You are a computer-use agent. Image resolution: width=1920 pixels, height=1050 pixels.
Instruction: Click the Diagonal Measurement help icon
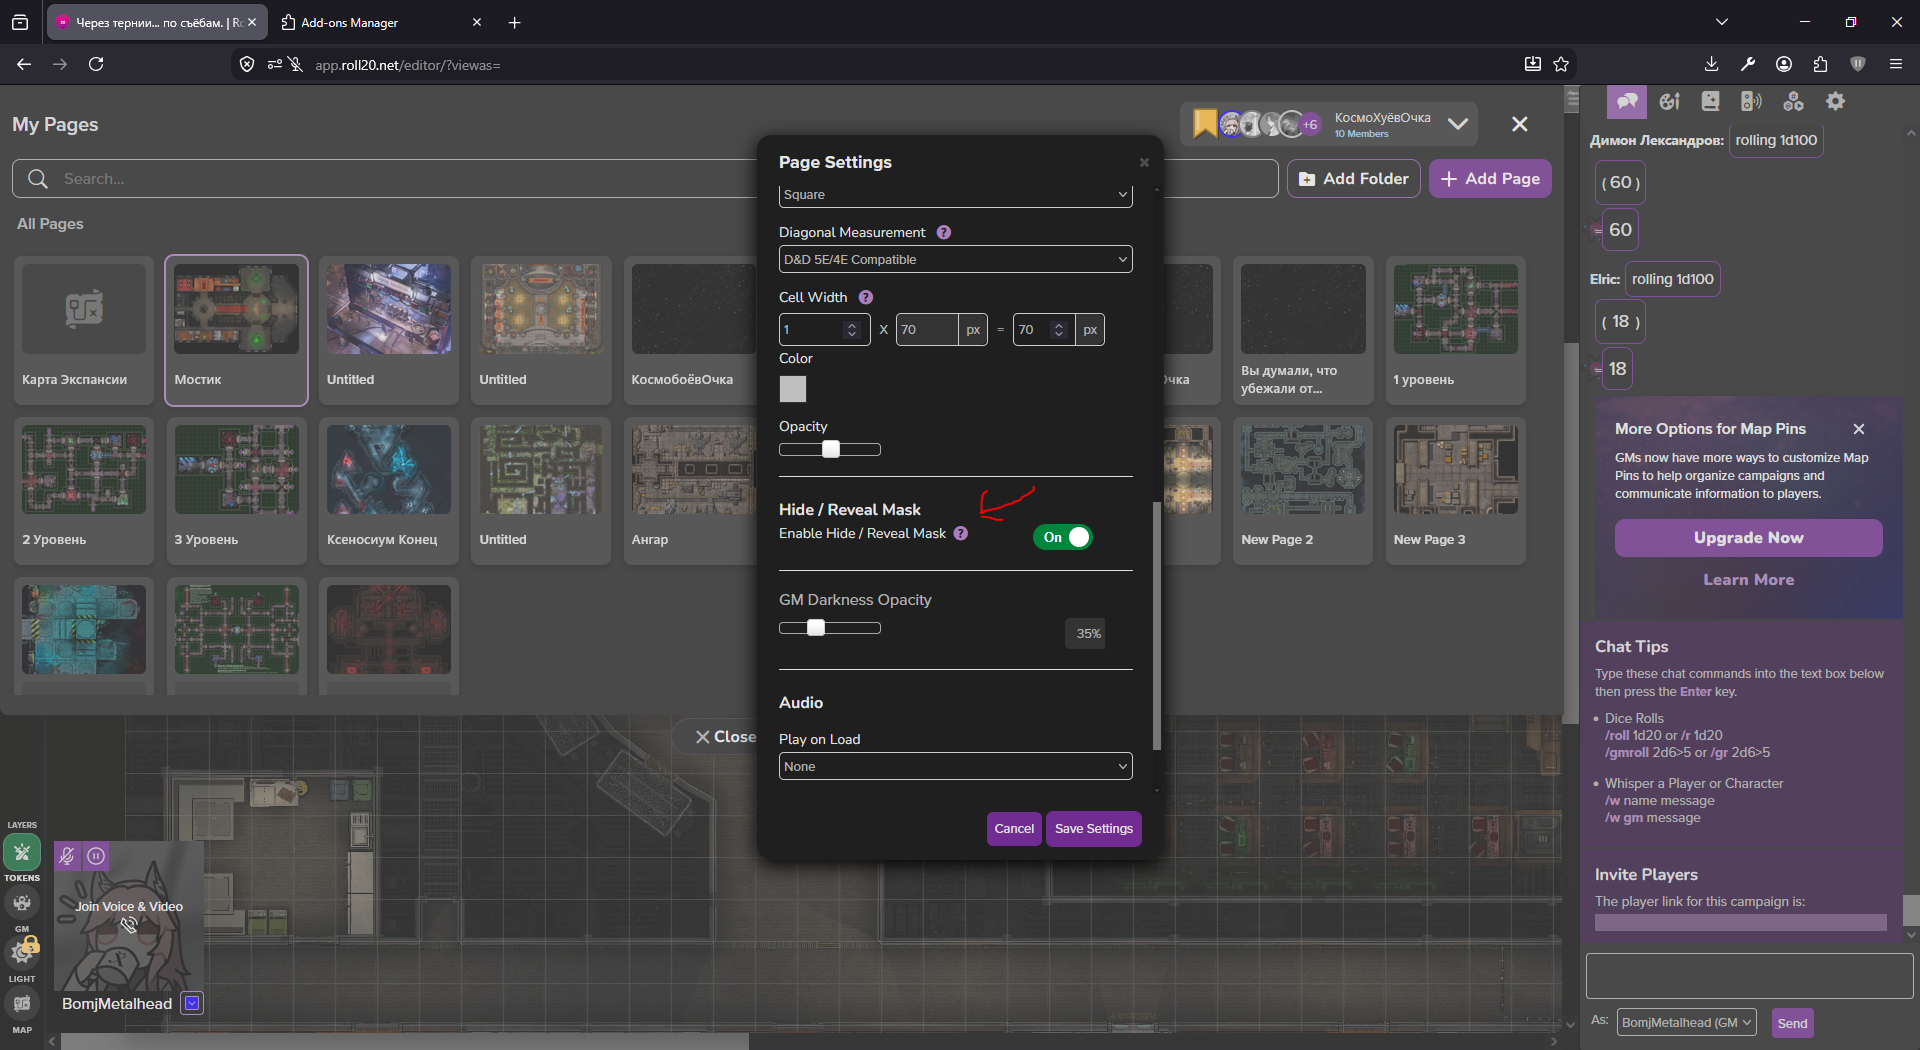(x=943, y=232)
